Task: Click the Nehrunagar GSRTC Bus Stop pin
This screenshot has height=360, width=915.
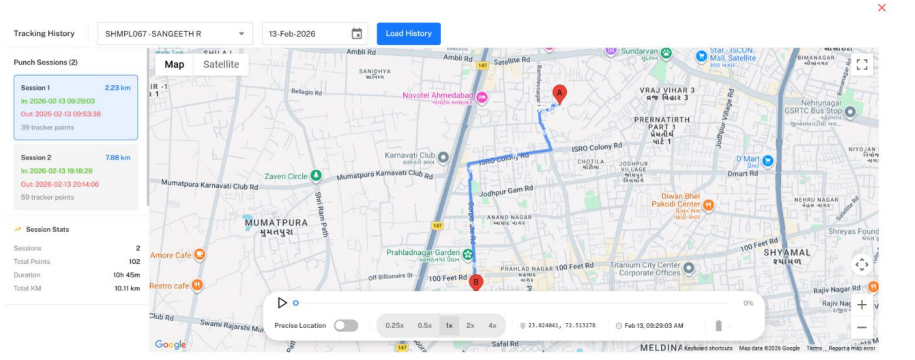Action: pos(850,111)
